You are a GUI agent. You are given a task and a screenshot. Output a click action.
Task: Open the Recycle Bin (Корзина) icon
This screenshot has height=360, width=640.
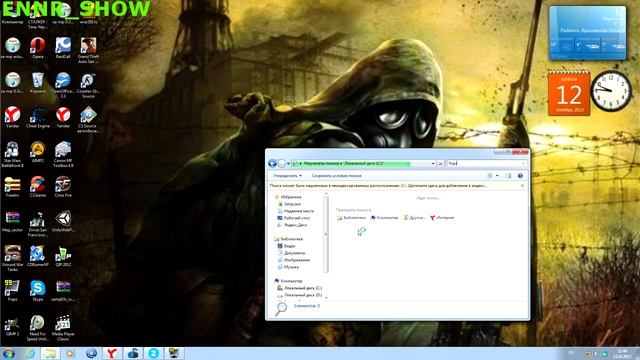tap(38, 83)
